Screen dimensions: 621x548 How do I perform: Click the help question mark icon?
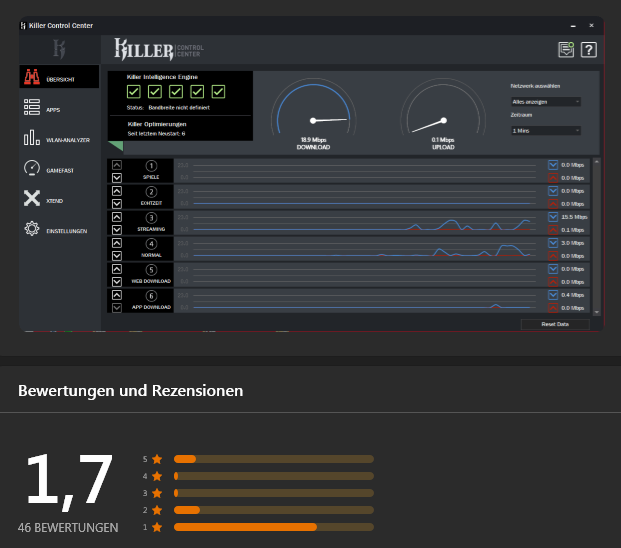[x=589, y=50]
